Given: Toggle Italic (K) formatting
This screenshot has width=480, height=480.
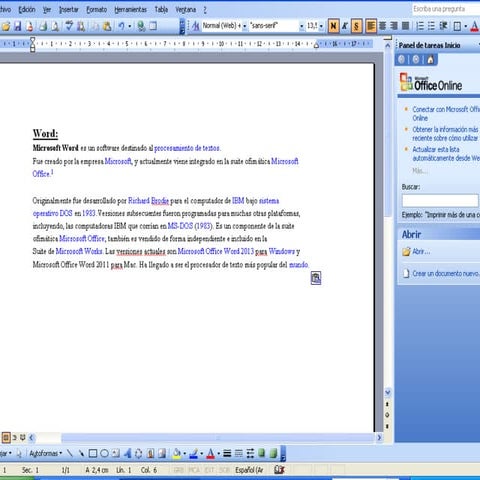Looking at the screenshot, I should click(345, 26).
